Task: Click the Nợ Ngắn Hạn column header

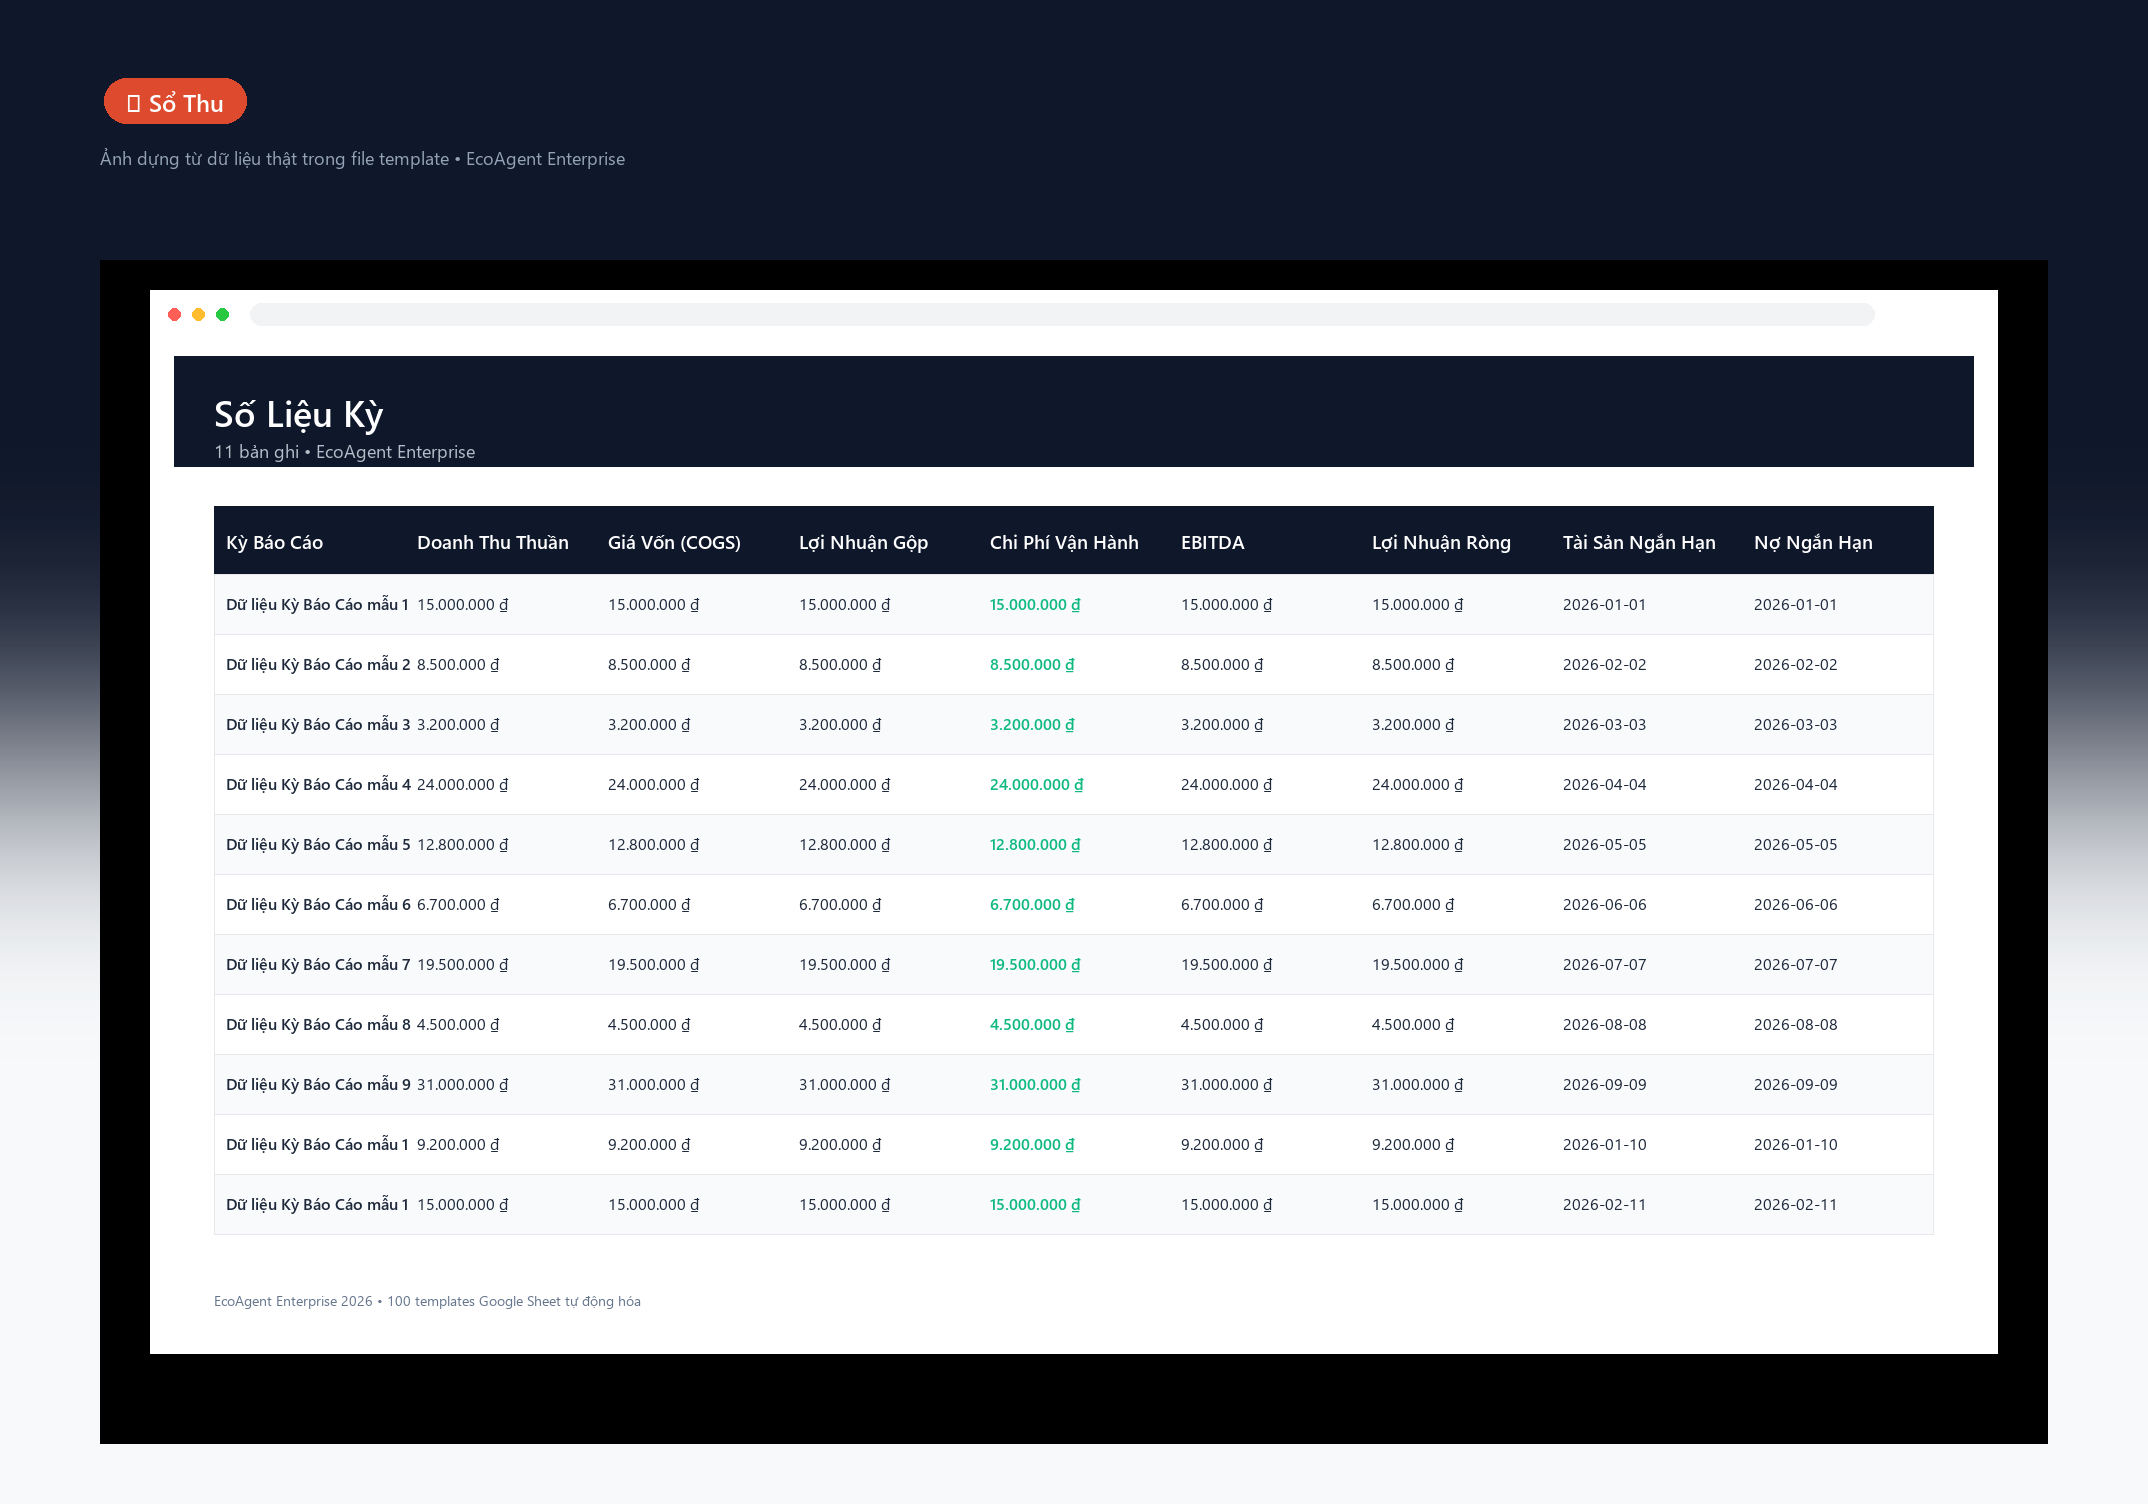Action: tap(1813, 542)
